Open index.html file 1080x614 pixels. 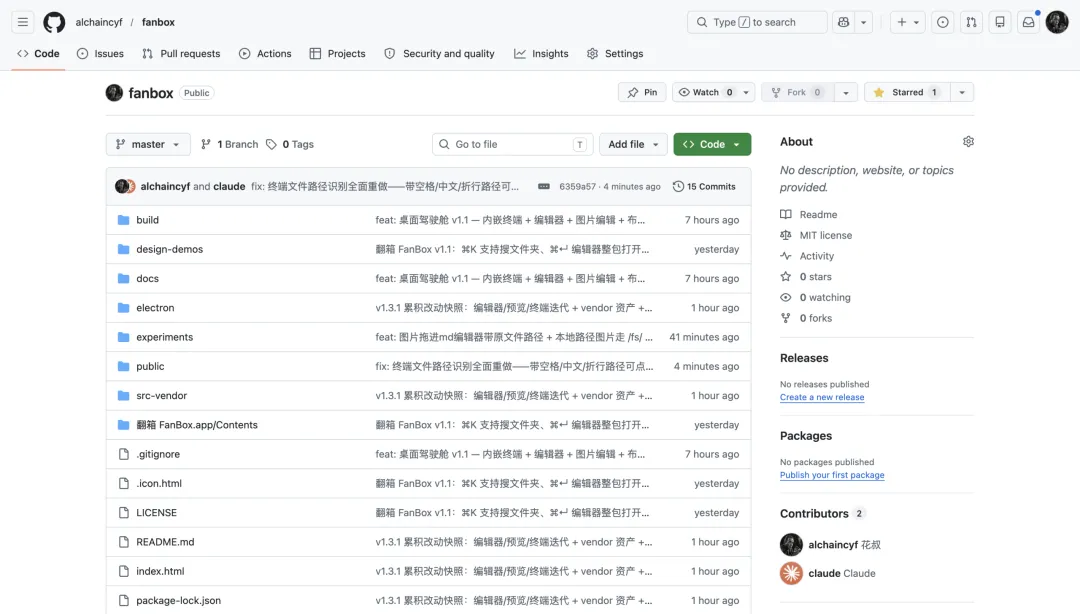pyautogui.click(x=160, y=571)
